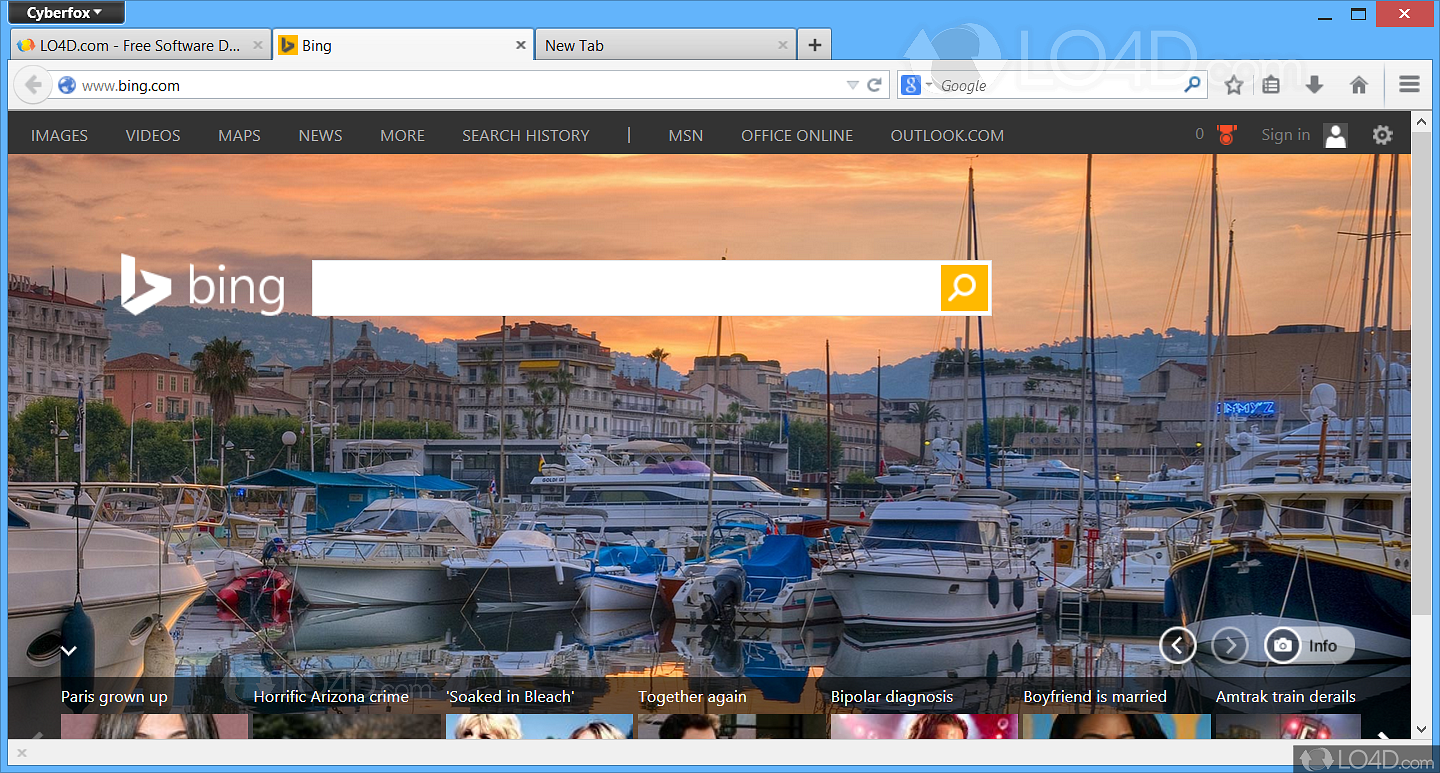1440x773 pixels.
Task: Show next Bing background image
Action: tap(1230, 646)
